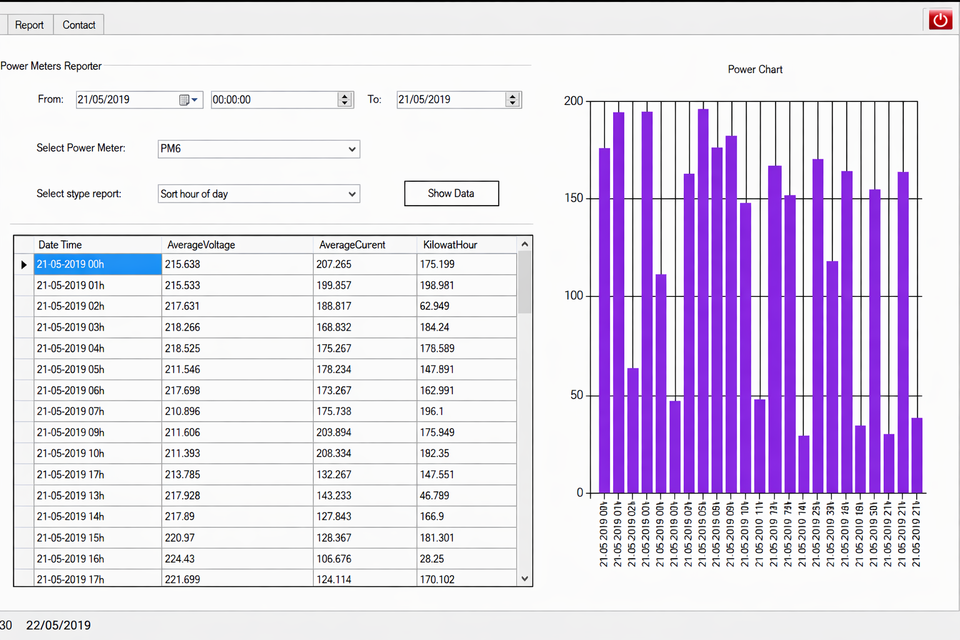Click the table scrollbar down arrow
This screenshot has height=640, width=960.
coord(524,578)
